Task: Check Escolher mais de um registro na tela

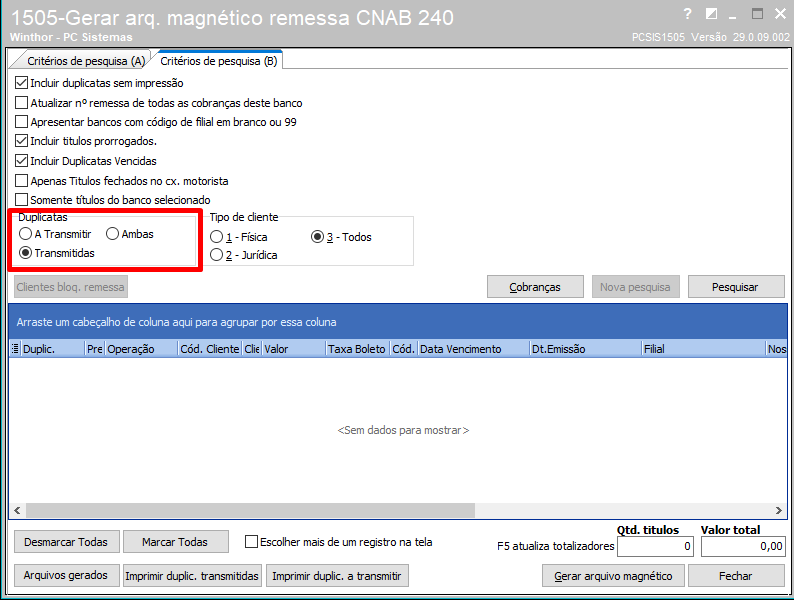Action: click(x=251, y=542)
